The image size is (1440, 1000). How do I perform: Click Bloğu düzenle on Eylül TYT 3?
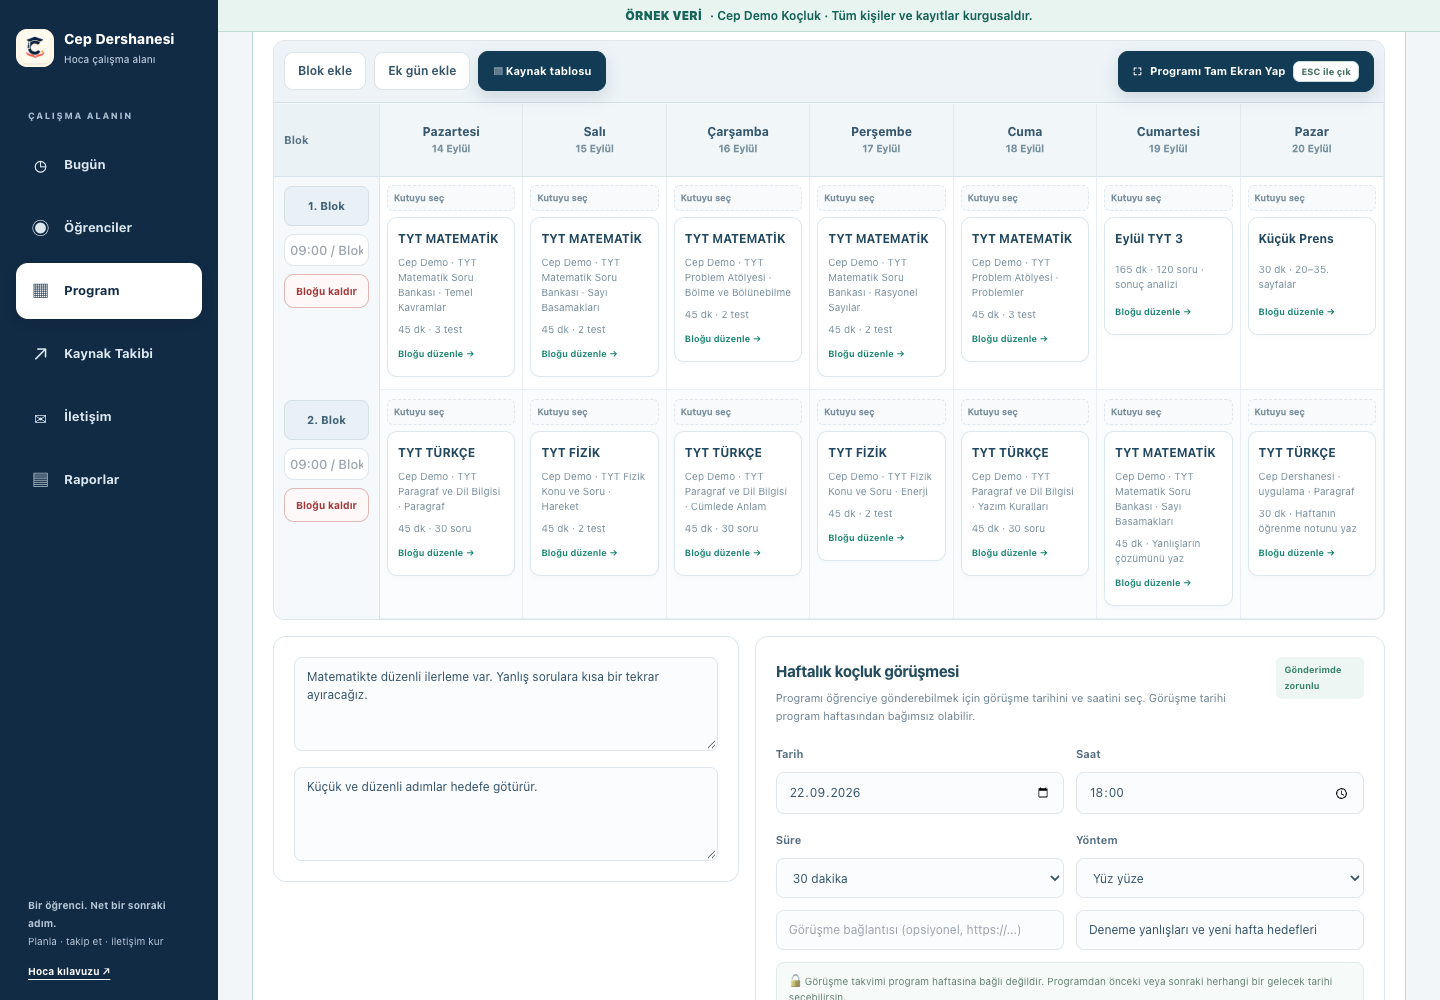(1153, 312)
